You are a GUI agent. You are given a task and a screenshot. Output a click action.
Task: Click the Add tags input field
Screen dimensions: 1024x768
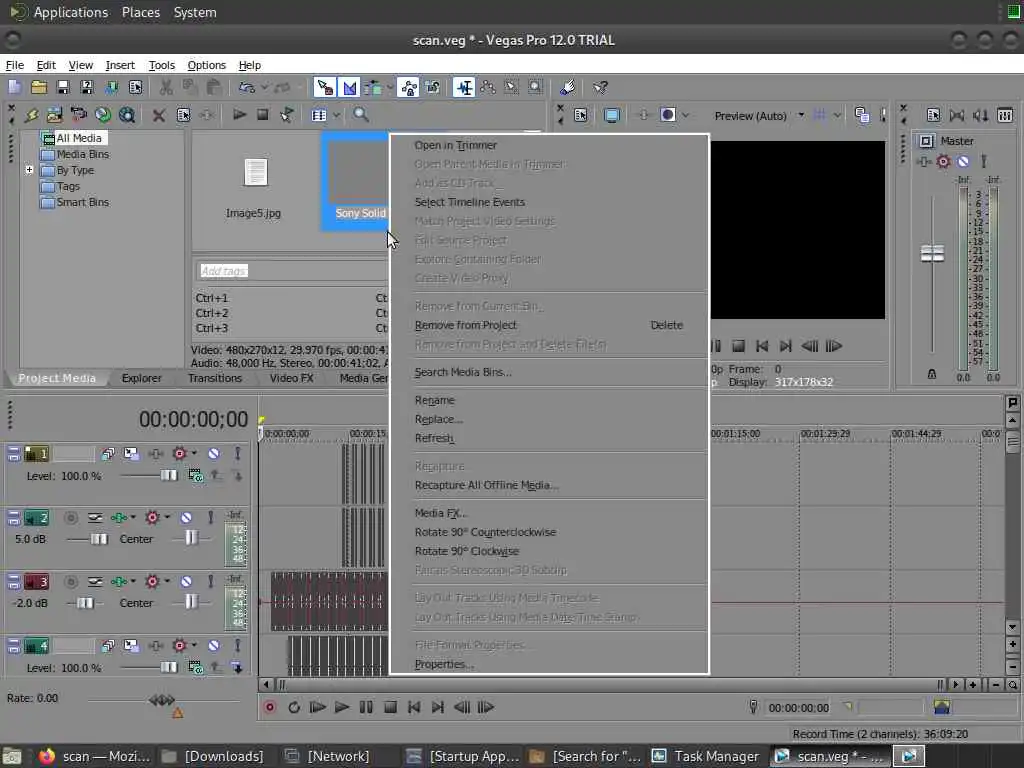click(291, 270)
